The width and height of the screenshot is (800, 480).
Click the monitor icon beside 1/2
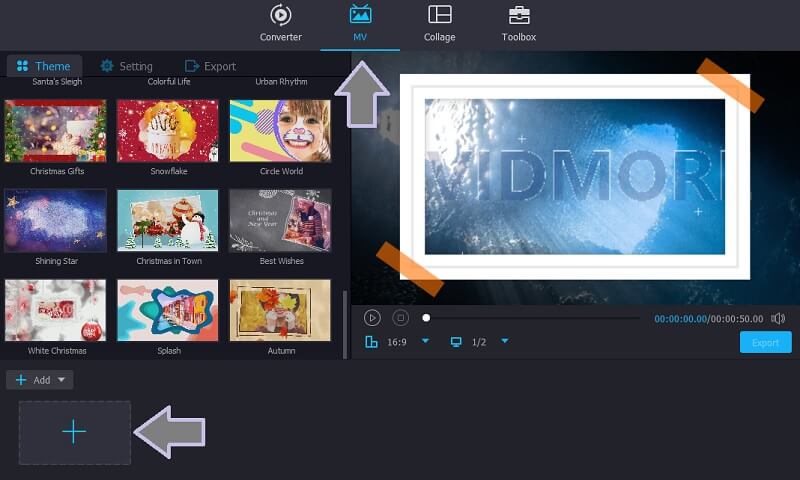click(x=456, y=342)
